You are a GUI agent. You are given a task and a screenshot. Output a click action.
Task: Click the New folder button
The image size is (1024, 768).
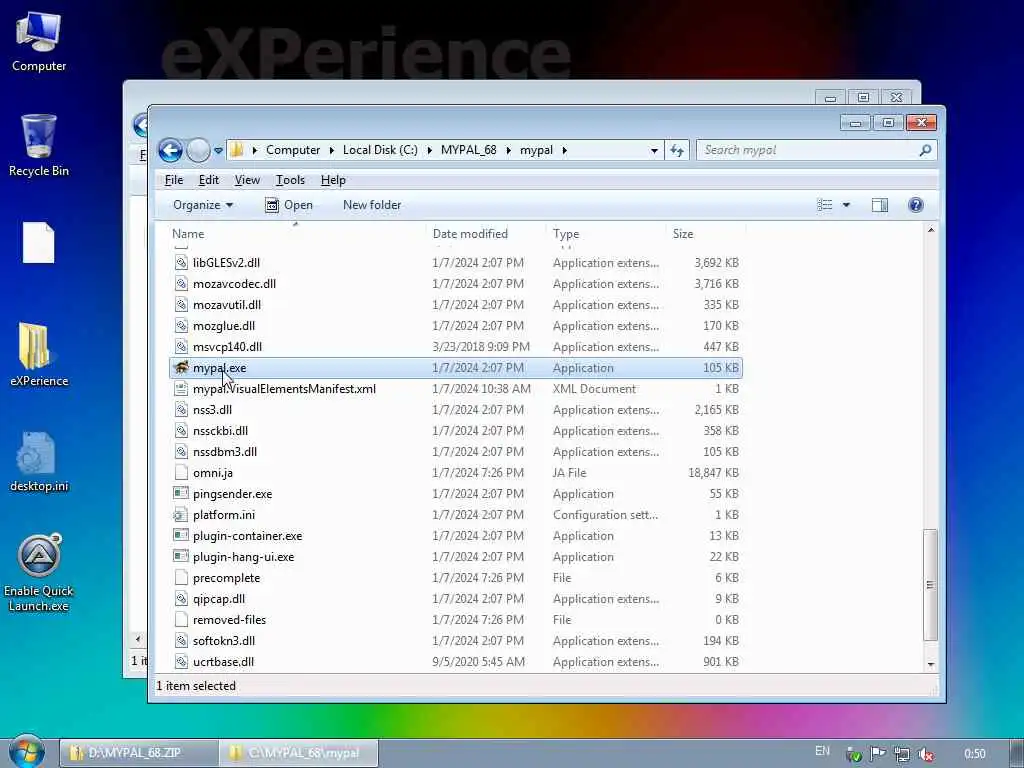pos(372,205)
